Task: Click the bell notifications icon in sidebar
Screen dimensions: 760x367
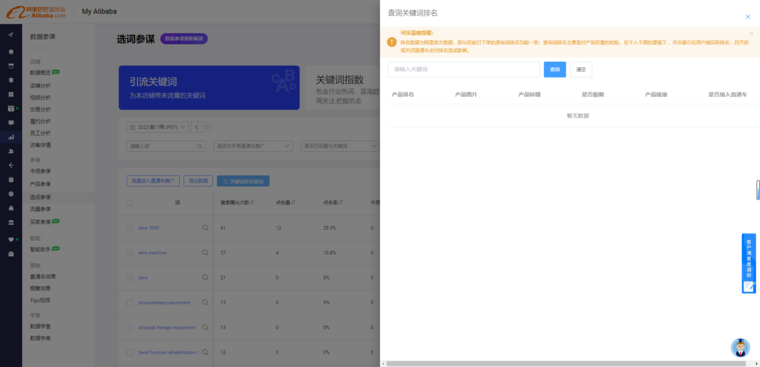Action: [x=11, y=208]
